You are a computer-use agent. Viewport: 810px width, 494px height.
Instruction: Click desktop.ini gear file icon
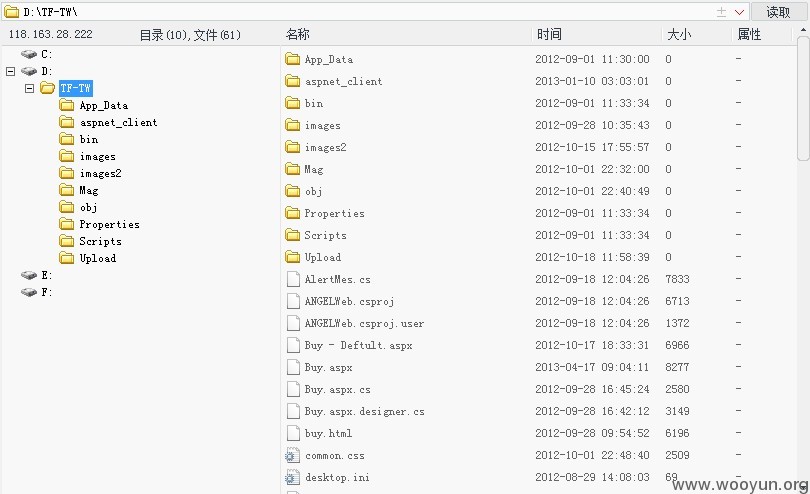tap(292, 477)
